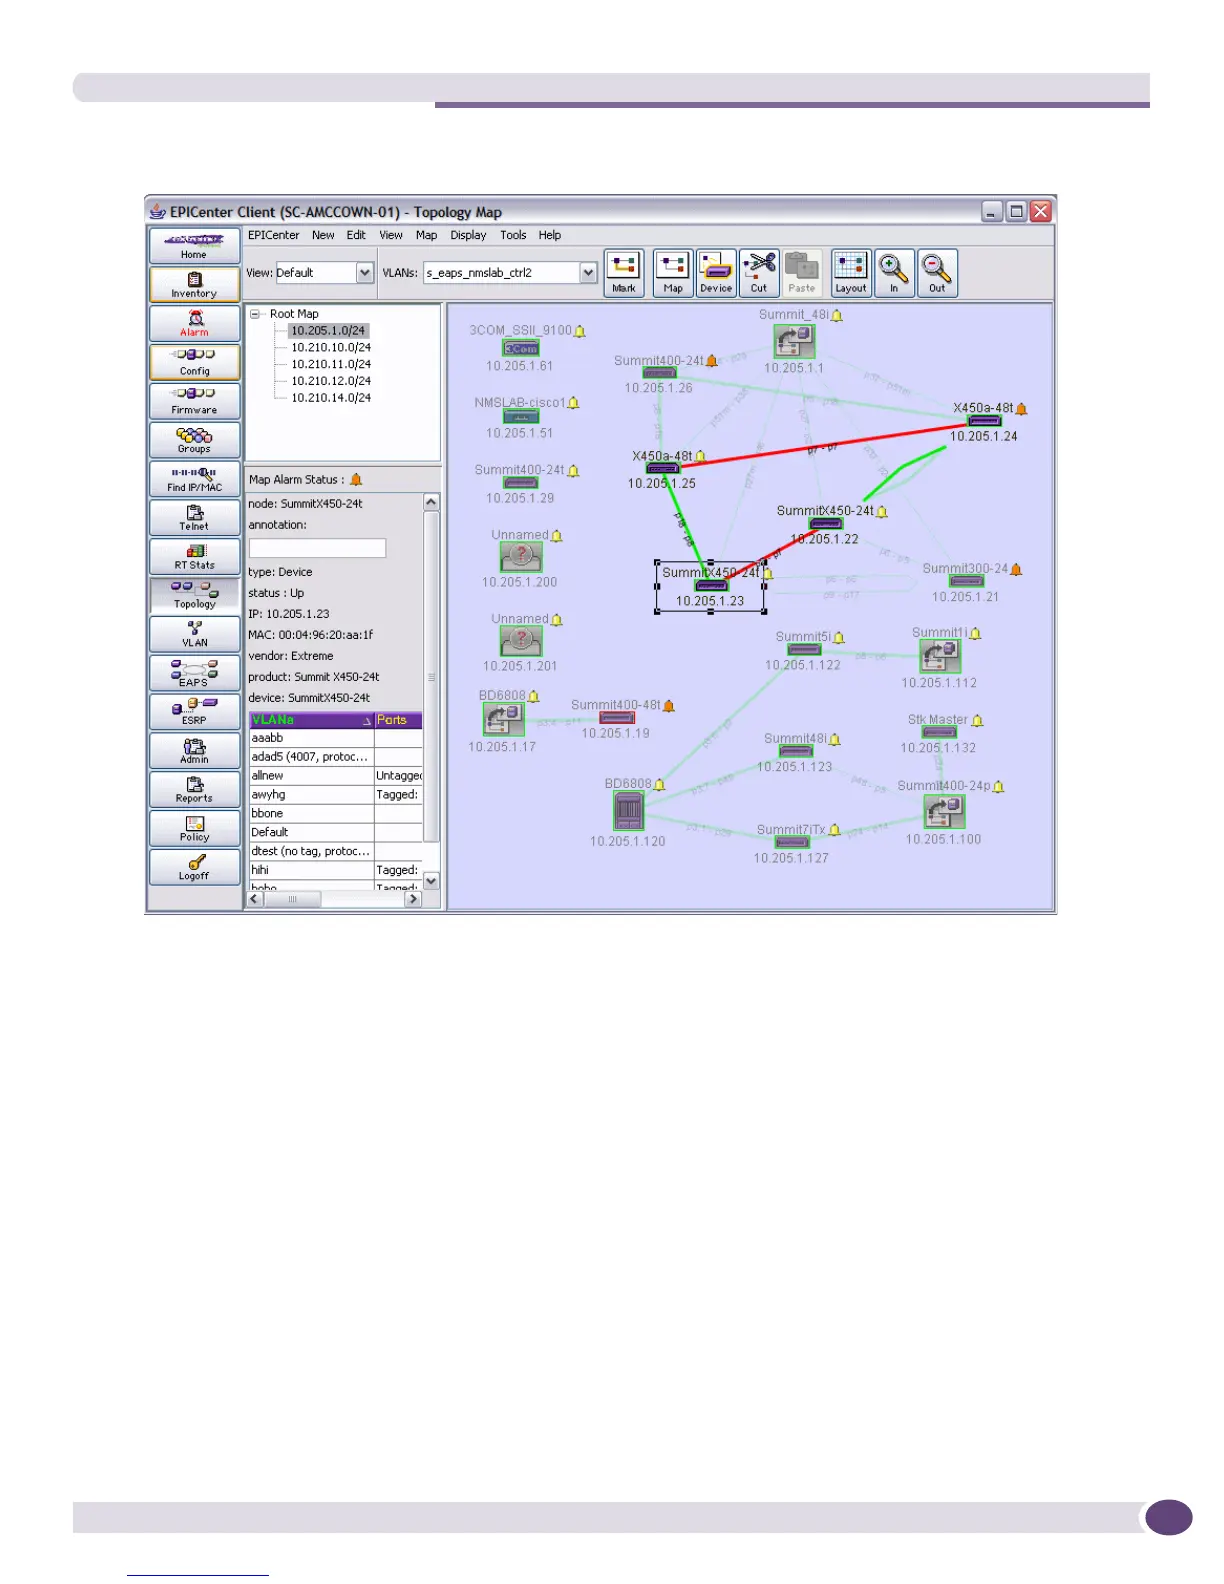Click the Logoff button
The width and height of the screenshot is (1224, 1584).
[194, 867]
